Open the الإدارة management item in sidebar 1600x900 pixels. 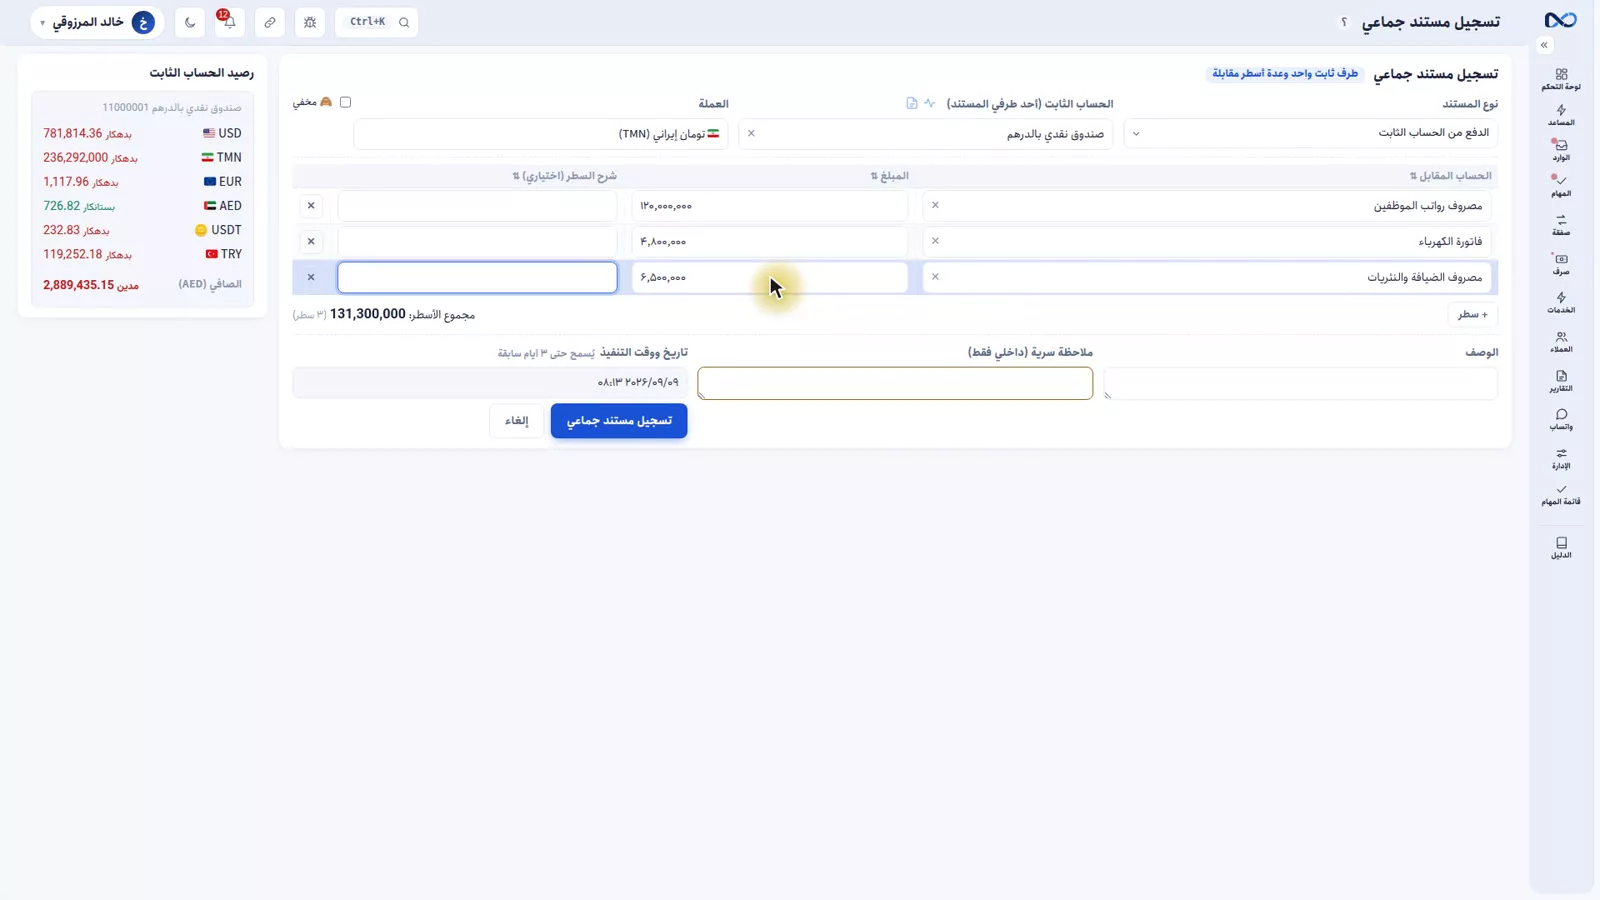point(1561,458)
